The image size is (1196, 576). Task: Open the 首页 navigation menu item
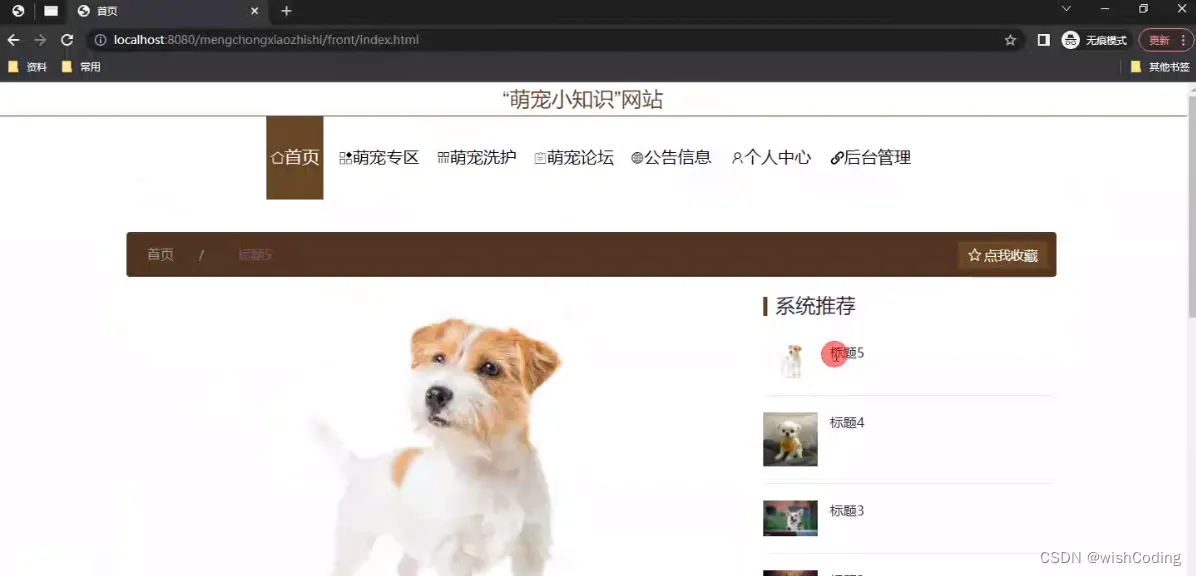[294, 158]
